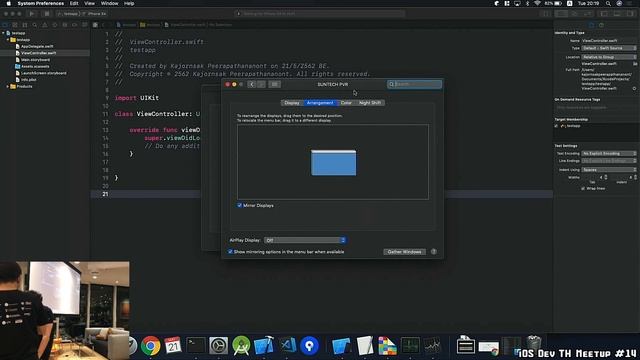This screenshot has width=640, height=360.
Task: Open the Type dropdown in File inspector
Action: [609, 48]
